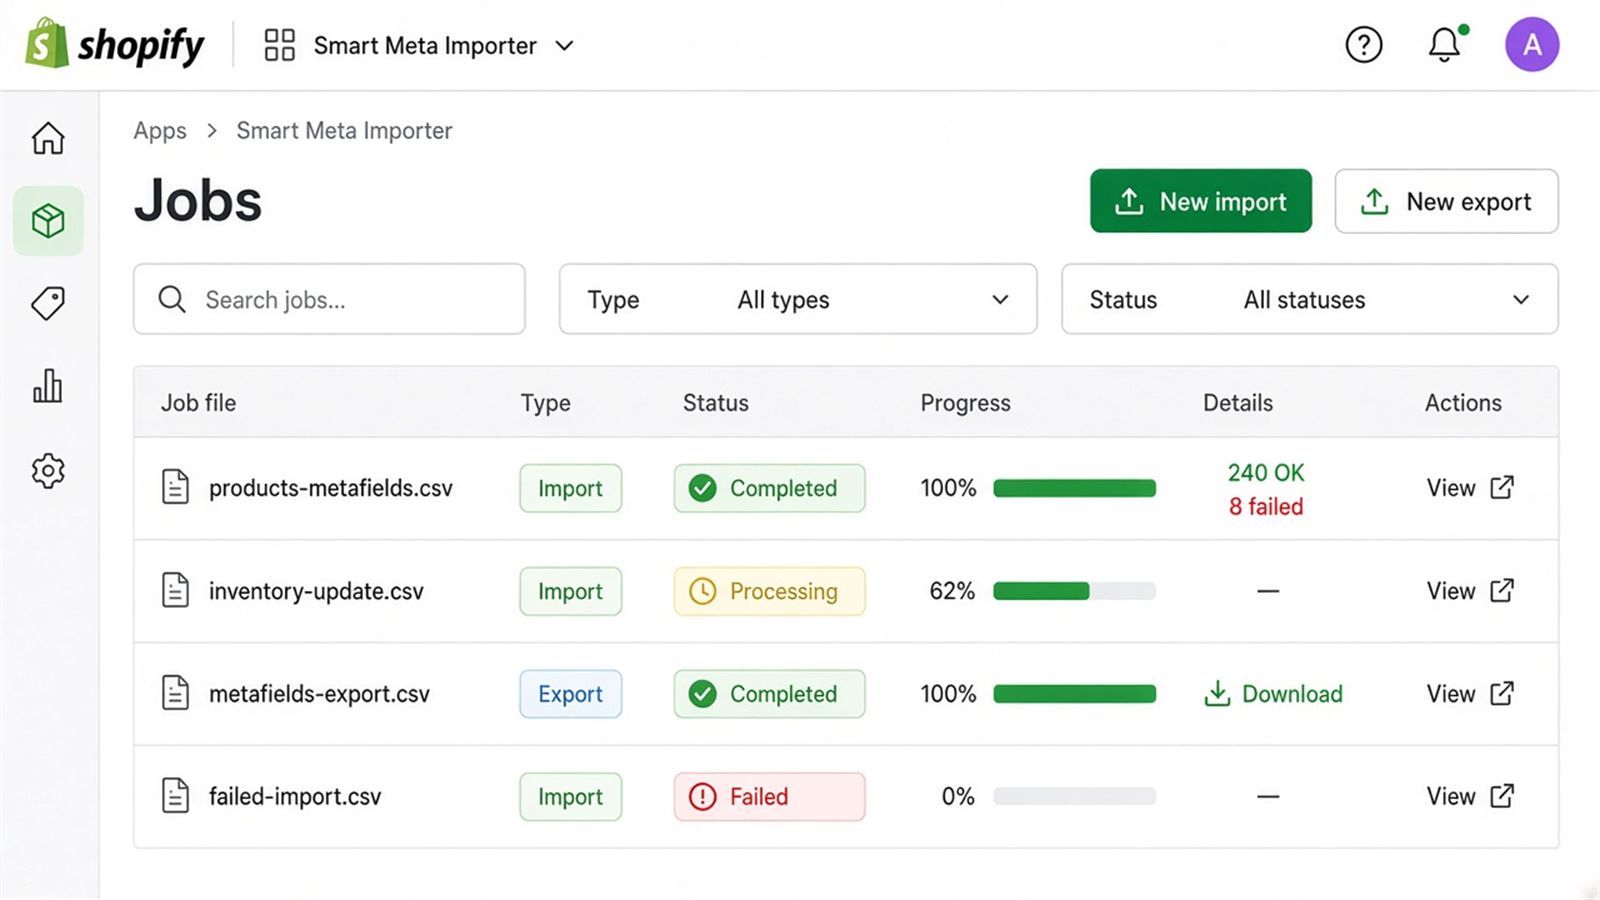Click the Job file column header
This screenshot has width=1600, height=900.
tap(199, 403)
